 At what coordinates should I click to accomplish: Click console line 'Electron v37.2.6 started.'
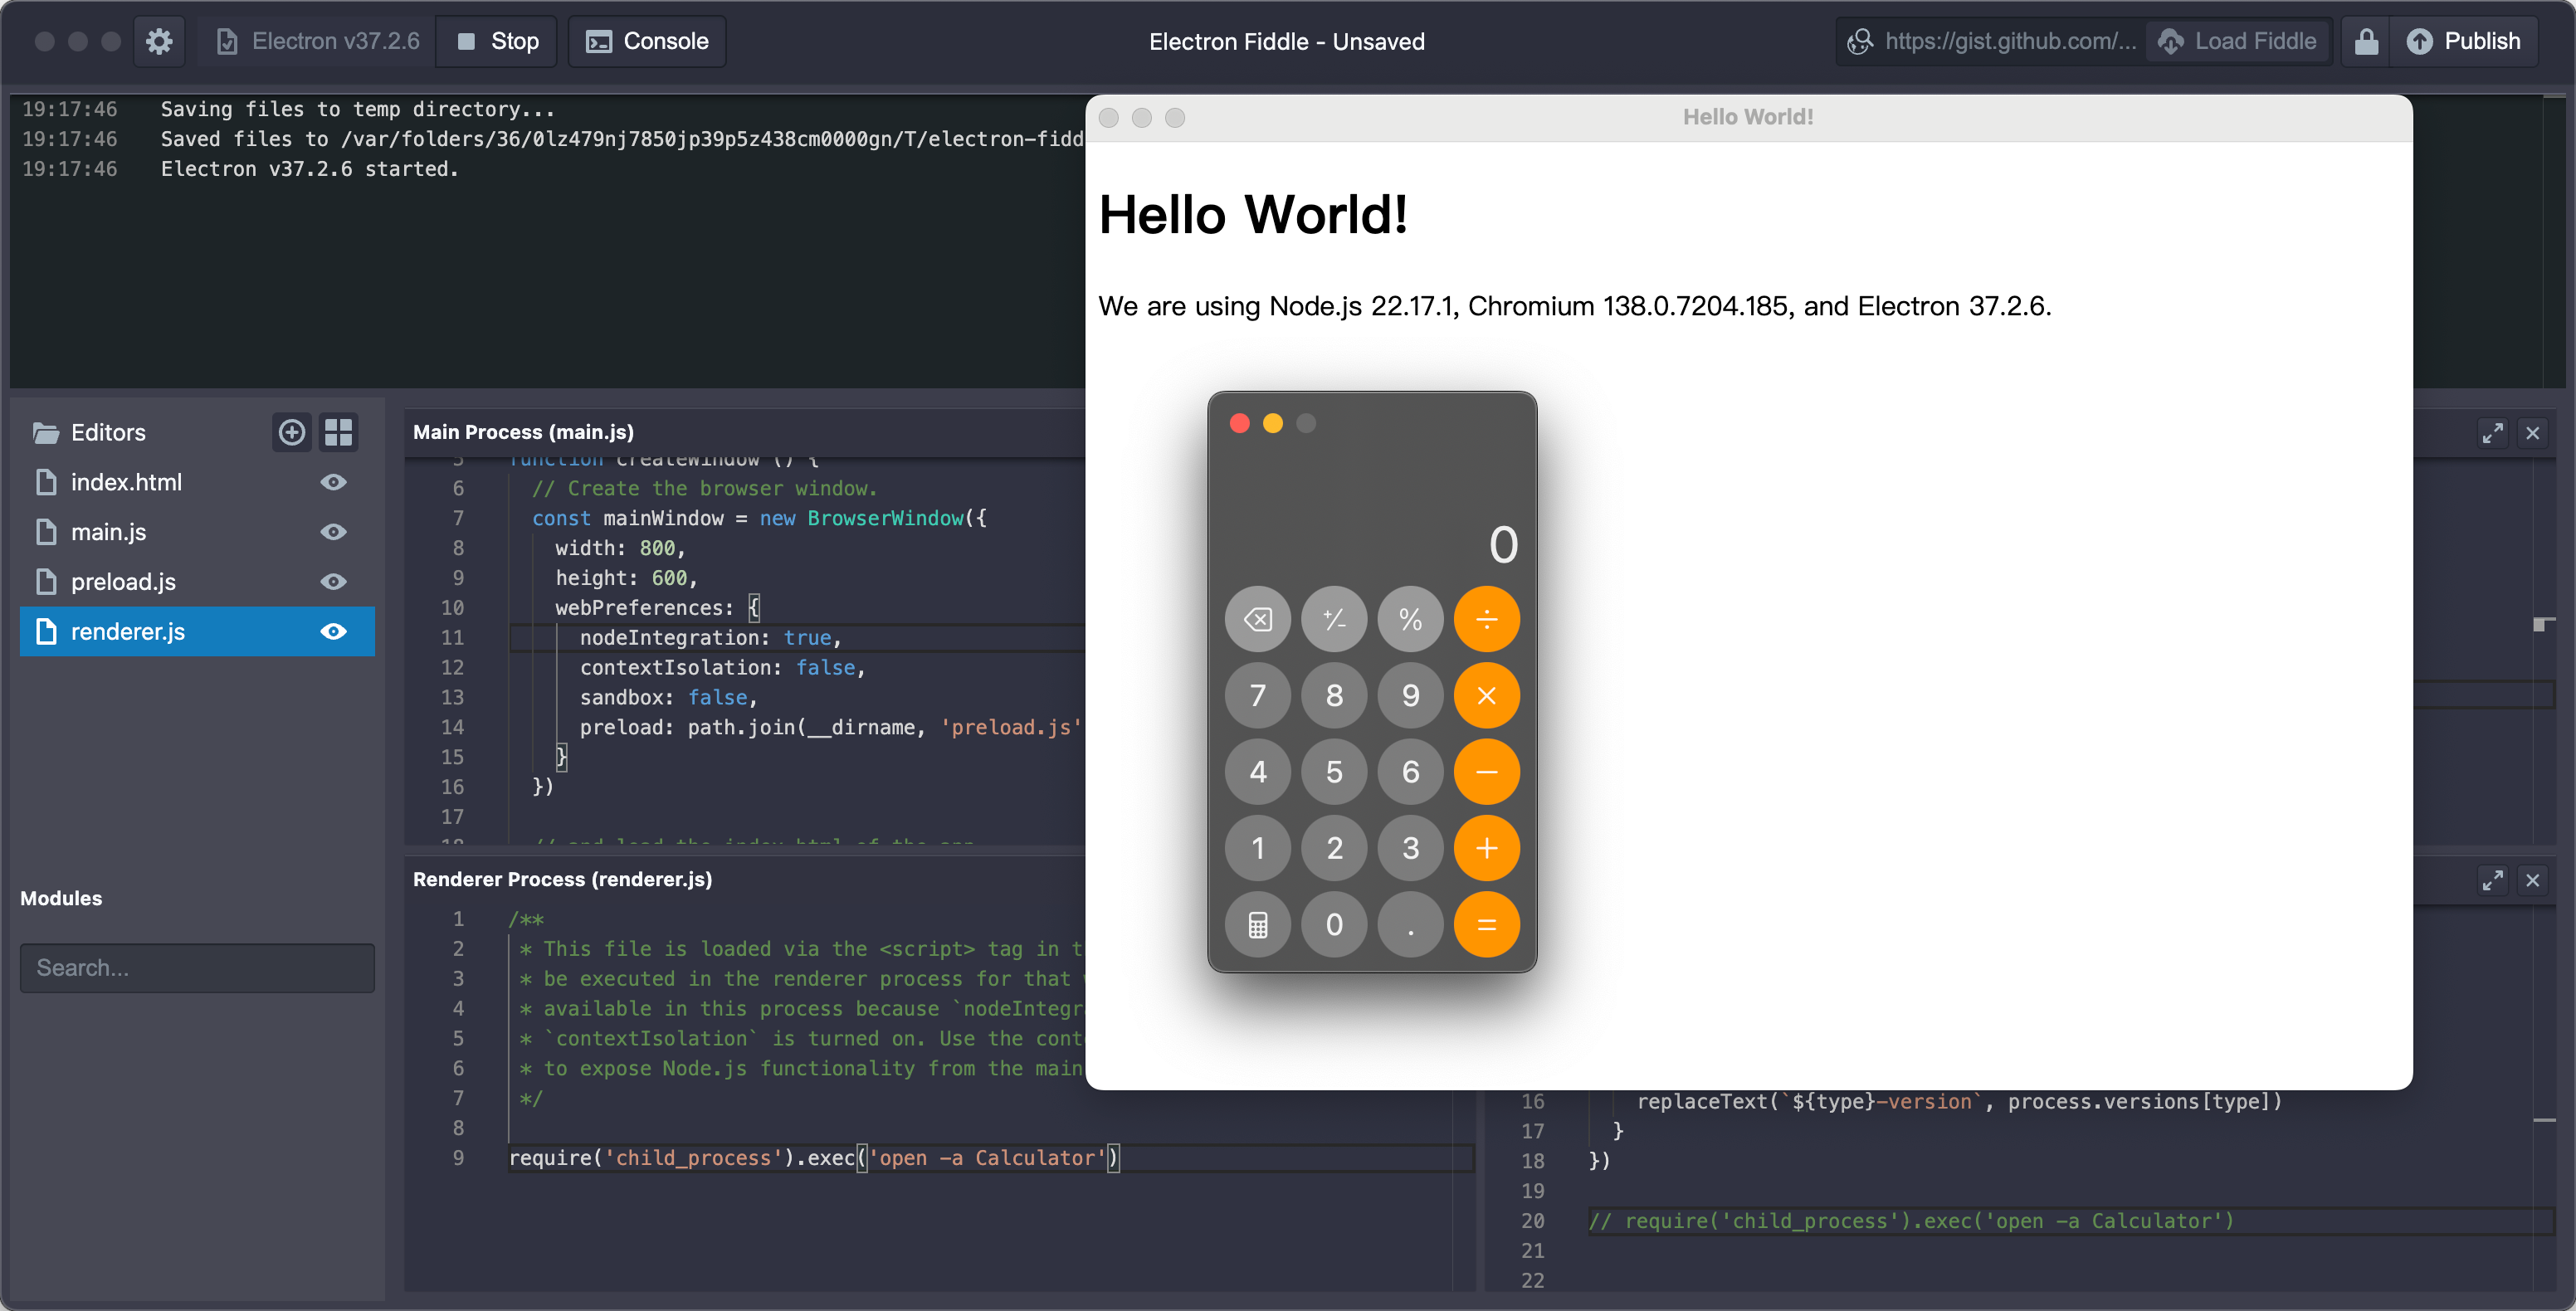point(310,169)
